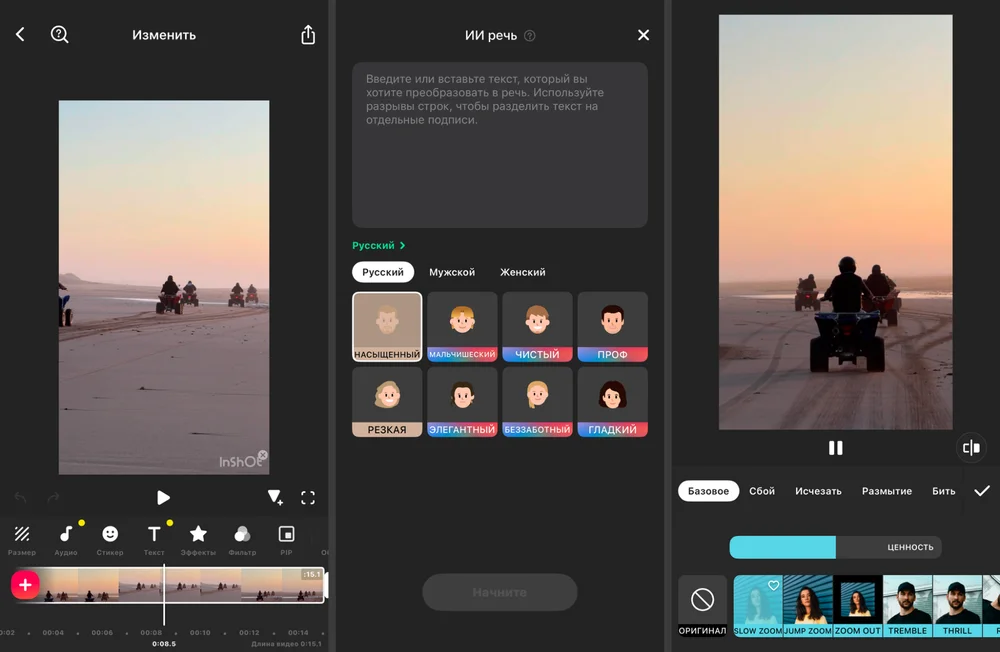Select the Женский voice filter
The image size is (1000, 652).
[x=523, y=272]
